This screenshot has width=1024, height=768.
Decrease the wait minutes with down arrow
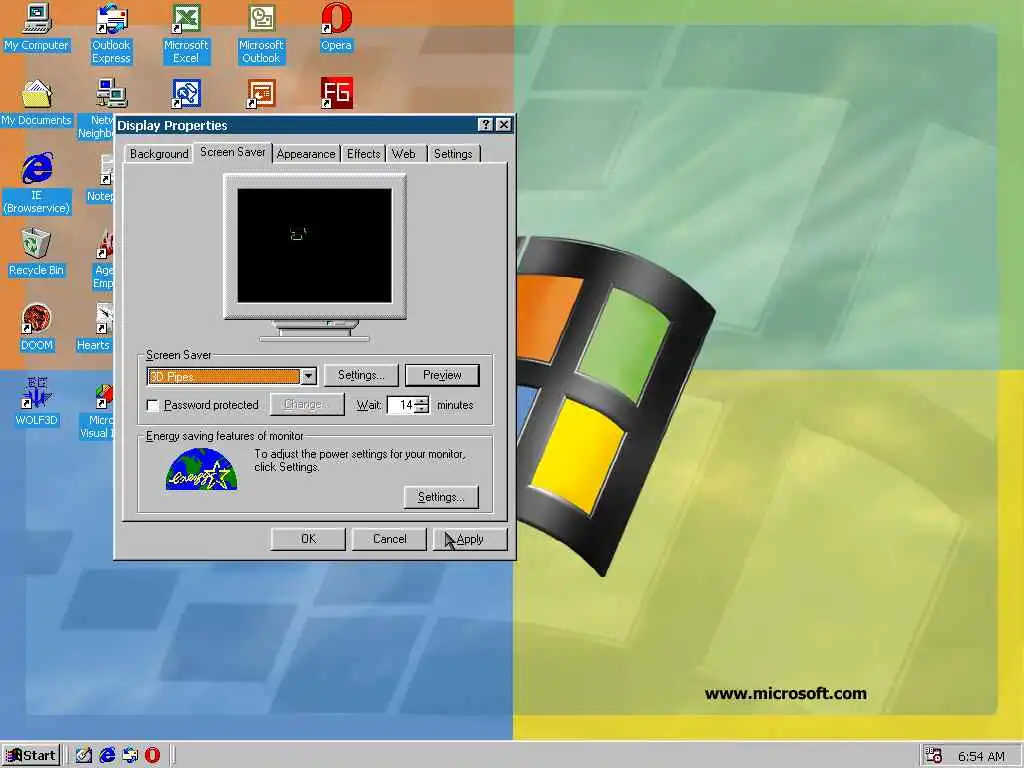click(423, 409)
